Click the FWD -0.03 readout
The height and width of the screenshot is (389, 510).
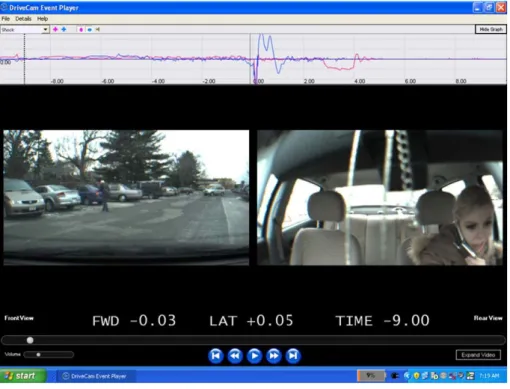[x=134, y=321]
